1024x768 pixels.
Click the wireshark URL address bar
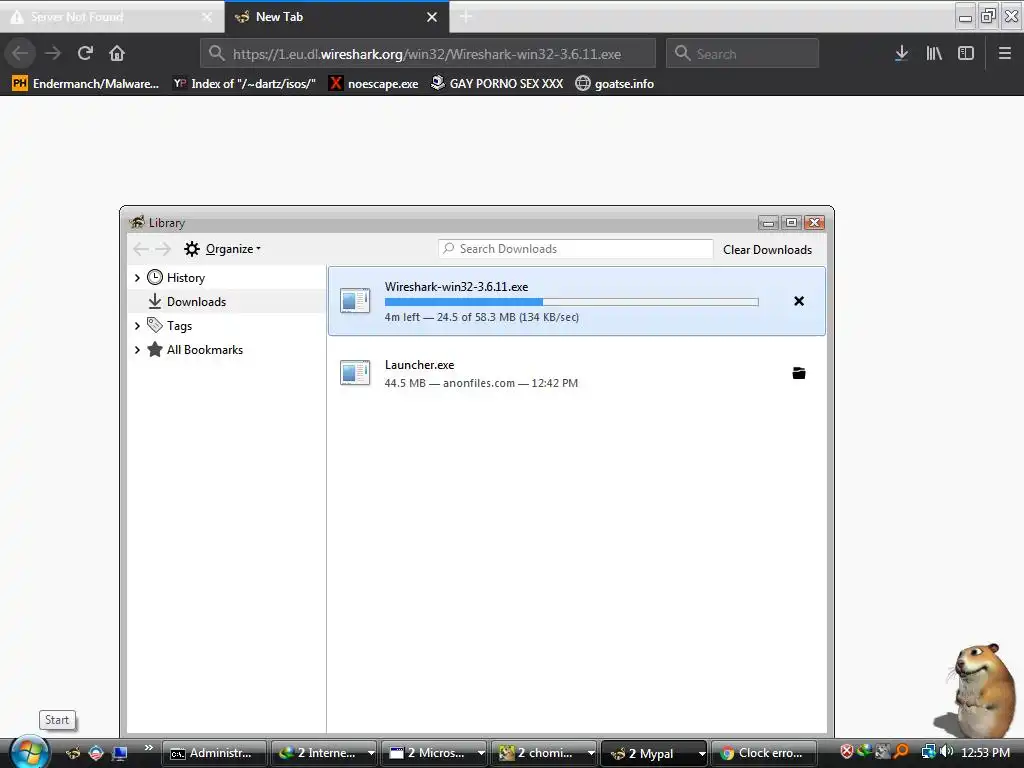pyautogui.click(x=428, y=54)
